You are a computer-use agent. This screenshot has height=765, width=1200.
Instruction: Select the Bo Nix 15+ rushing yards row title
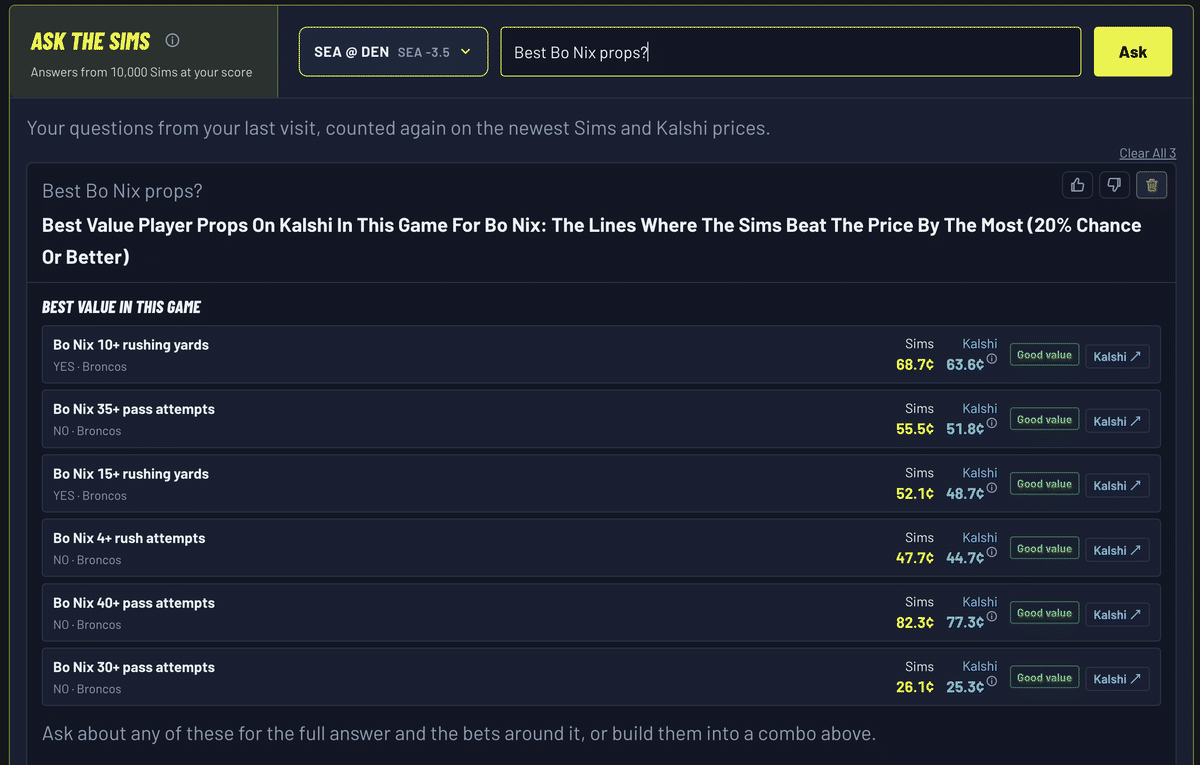pos(131,474)
